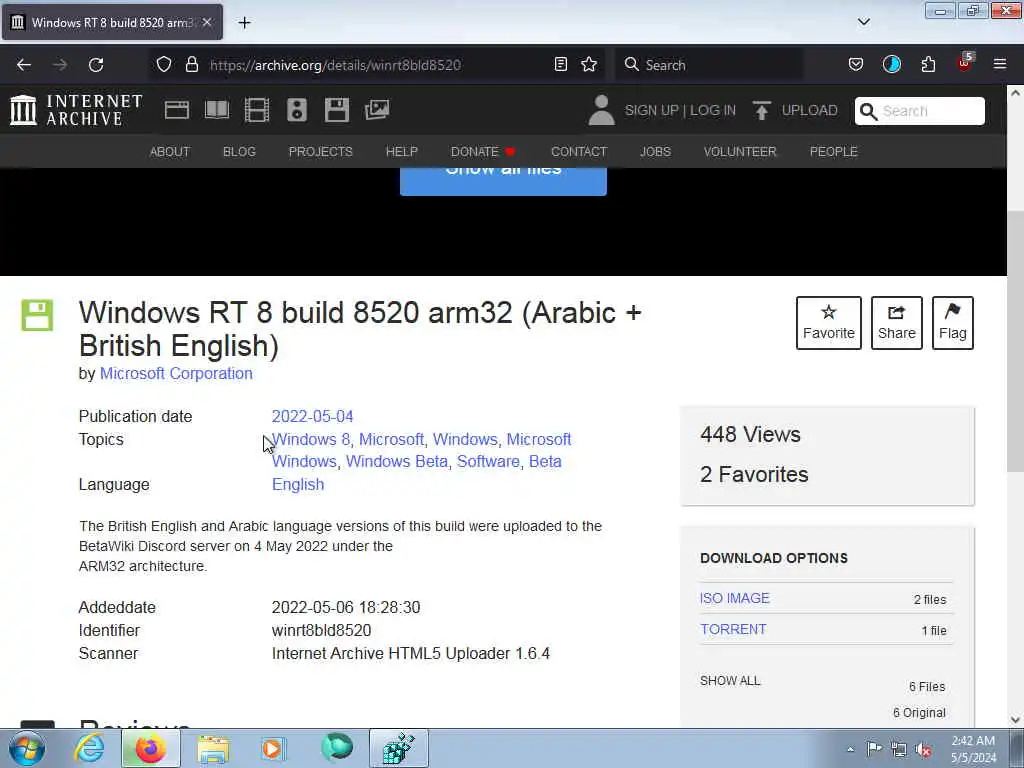Open the Save to Pocket icon

coord(856,64)
